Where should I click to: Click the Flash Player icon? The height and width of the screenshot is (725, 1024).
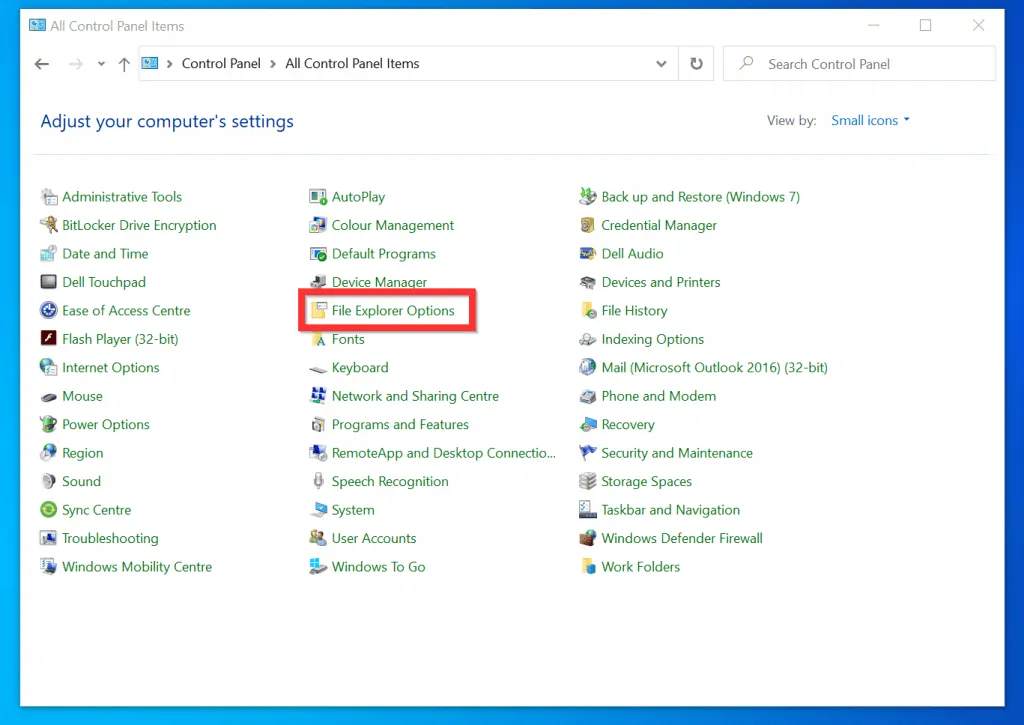(48, 339)
